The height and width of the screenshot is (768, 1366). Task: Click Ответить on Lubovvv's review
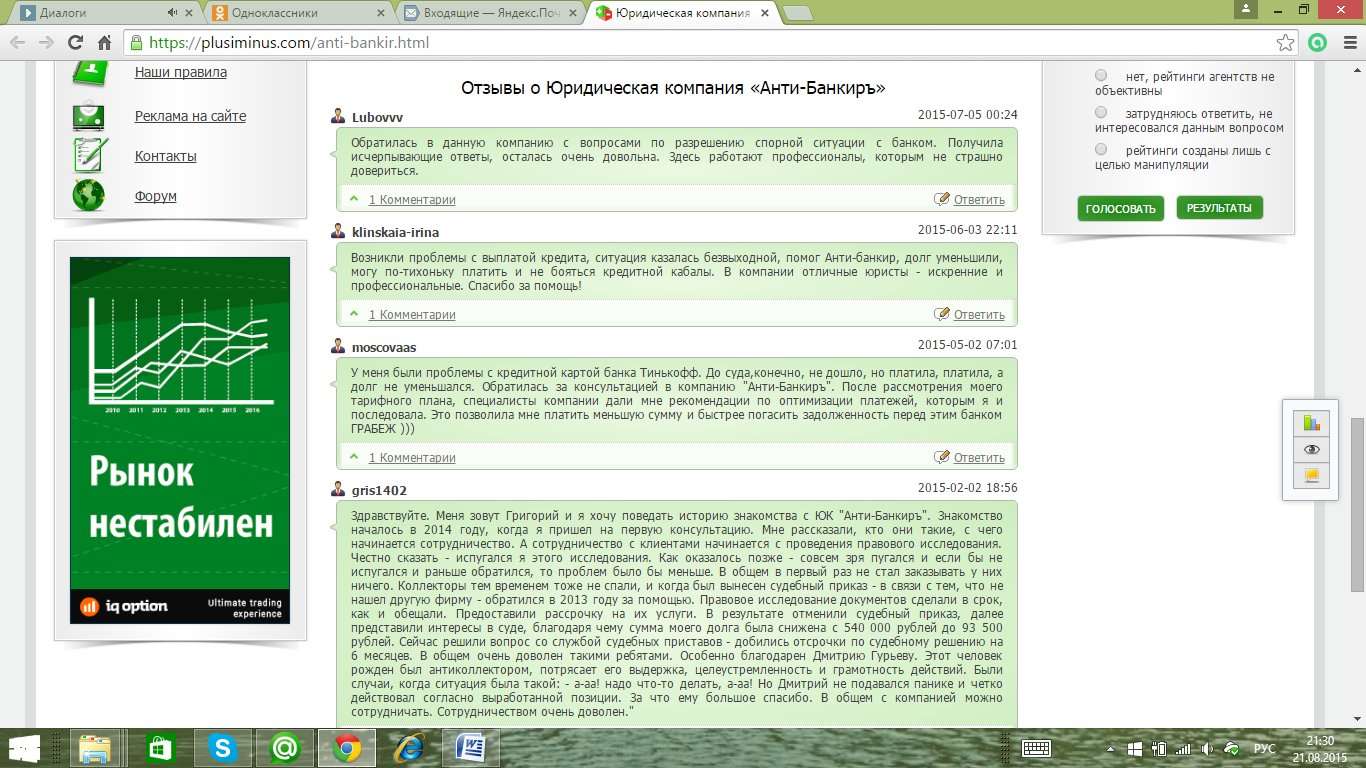click(979, 200)
